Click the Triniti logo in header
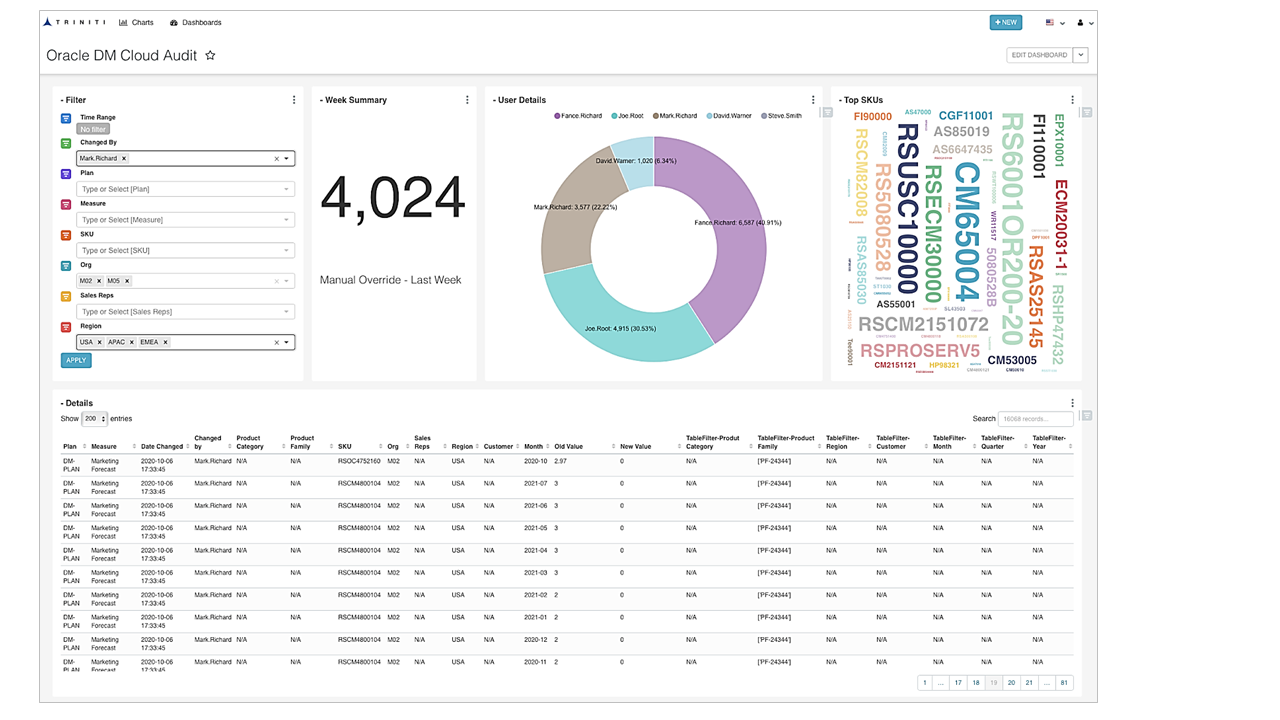 coord(75,22)
